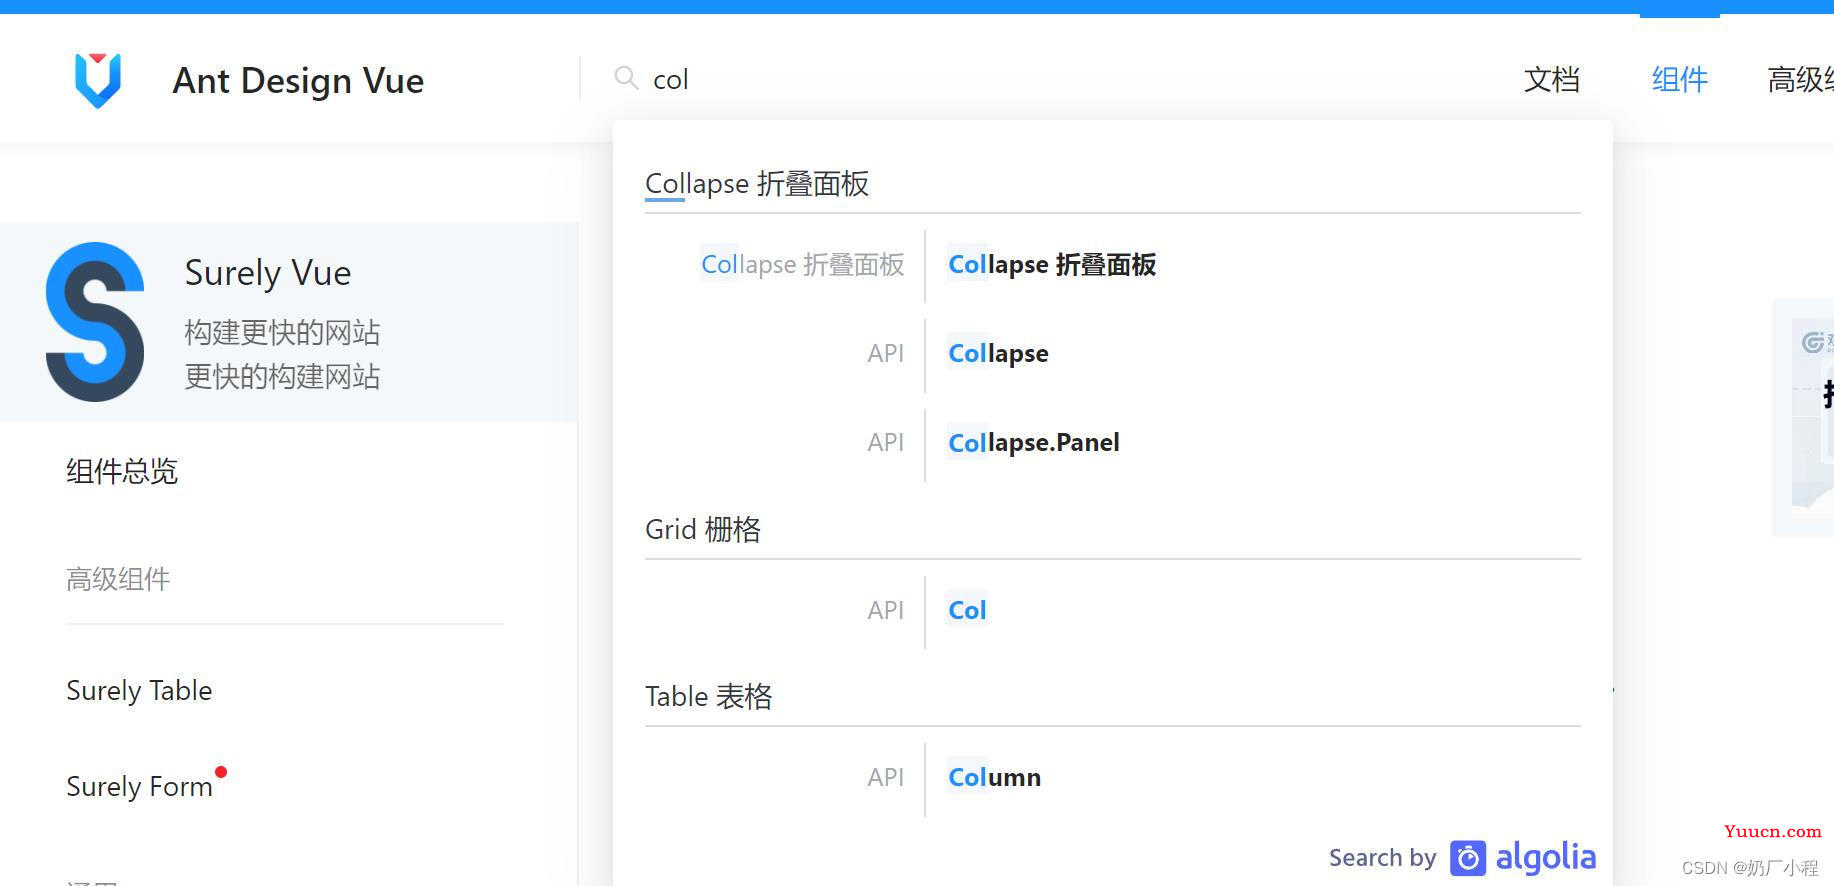Open Surely Table in the sidebar
The height and width of the screenshot is (886, 1834).
coord(139,690)
